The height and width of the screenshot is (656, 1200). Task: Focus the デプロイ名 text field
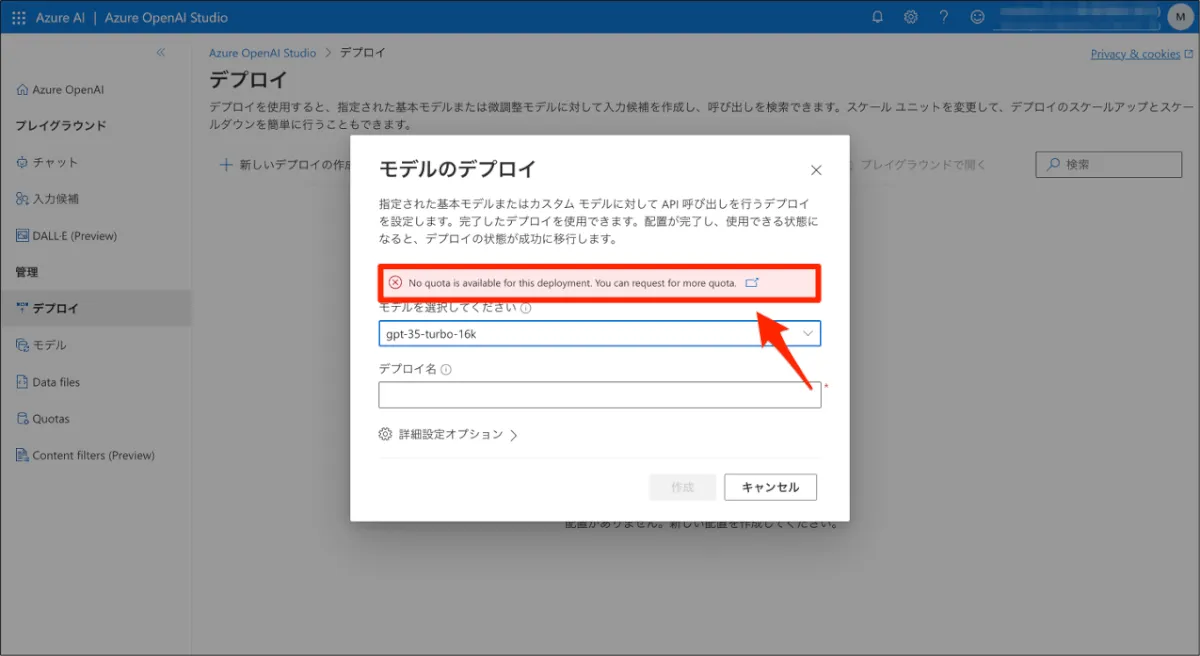600,395
